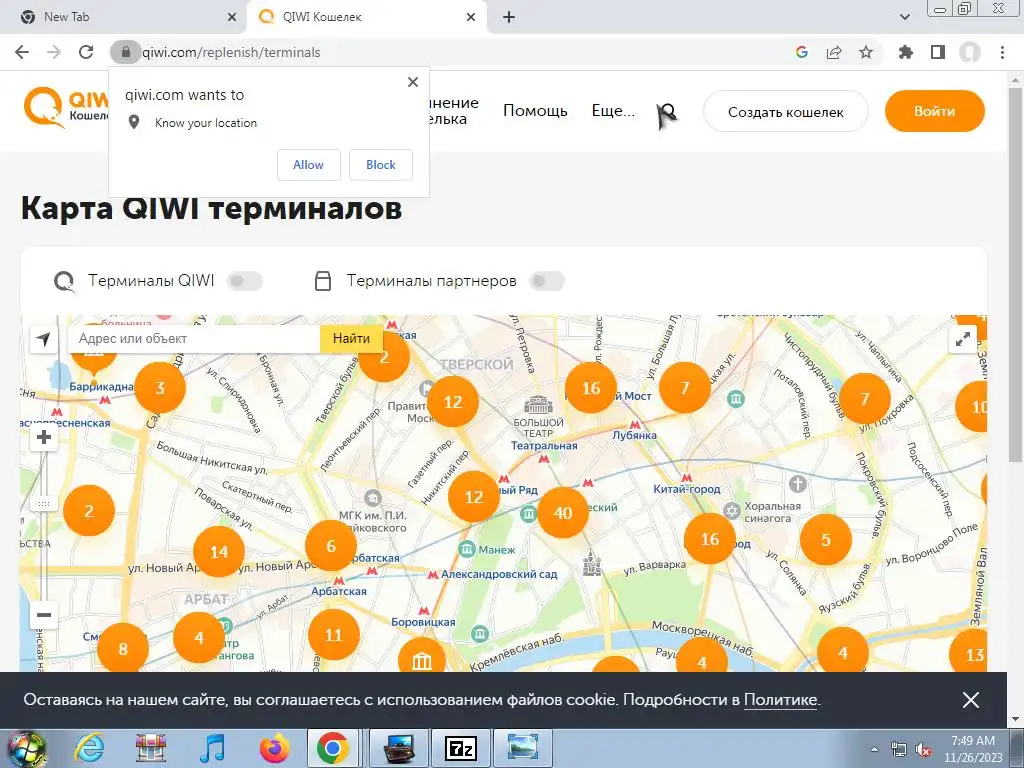
Task: Launch Internet Explorer from taskbar
Action: [x=89, y=748]
